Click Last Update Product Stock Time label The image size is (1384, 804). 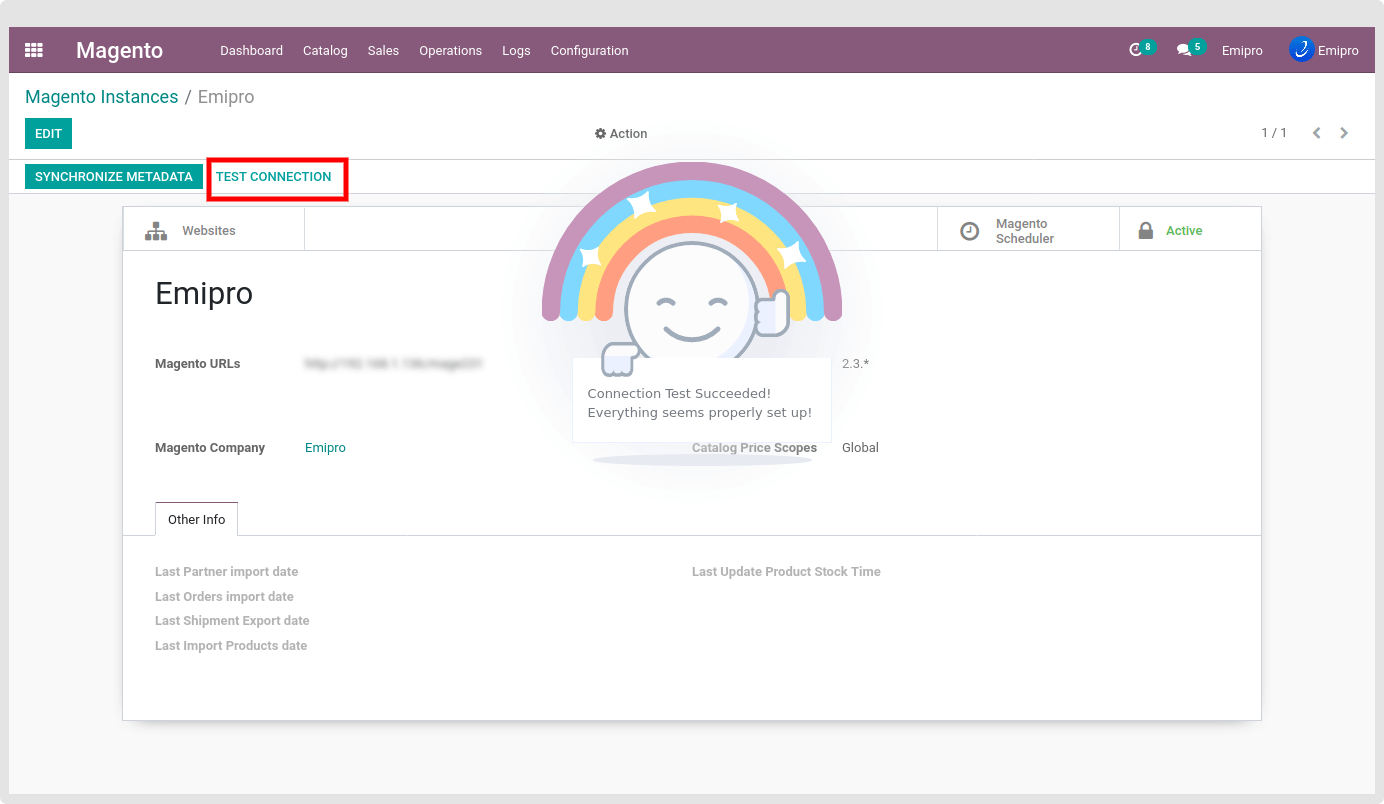pyautogui.click(x=786, y=572)
